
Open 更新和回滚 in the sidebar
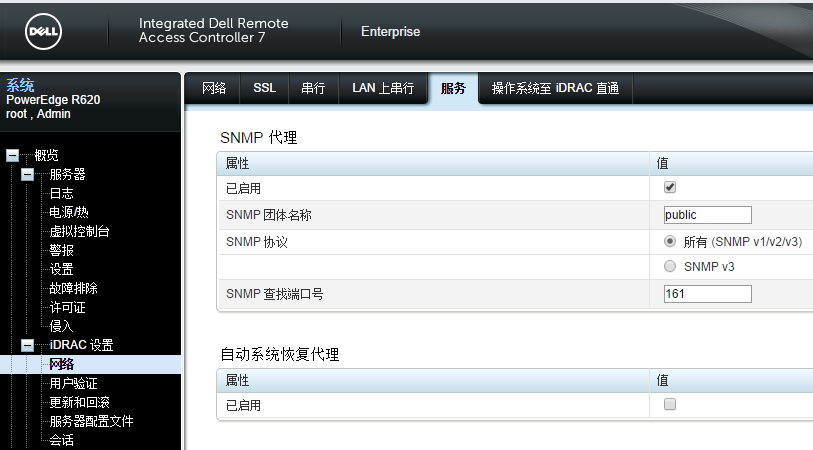pyautogui.click(x=79, y=402)
